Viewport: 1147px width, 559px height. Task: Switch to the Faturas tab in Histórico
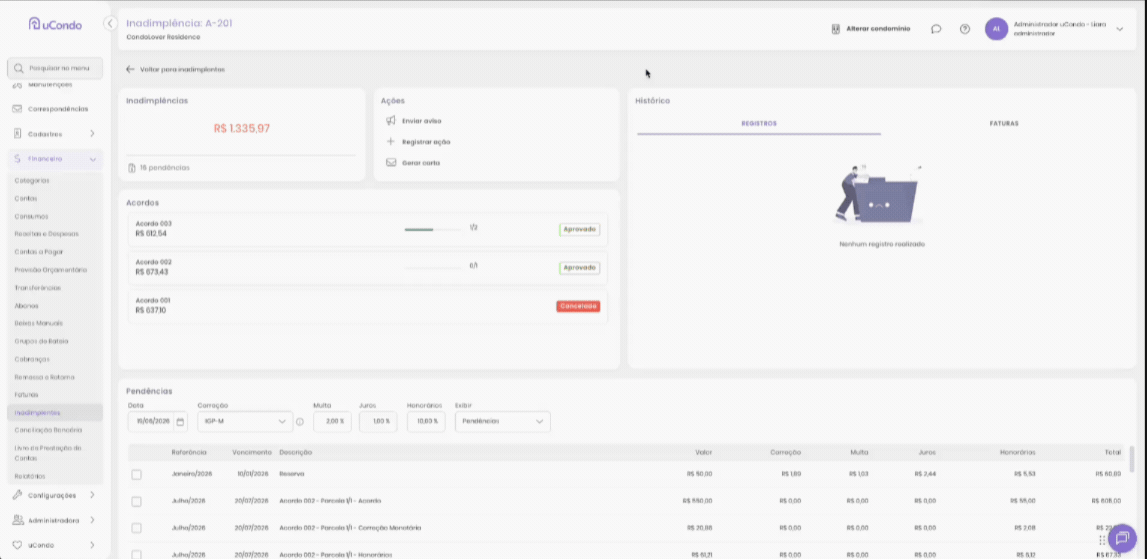click(x=1004, y=124)
